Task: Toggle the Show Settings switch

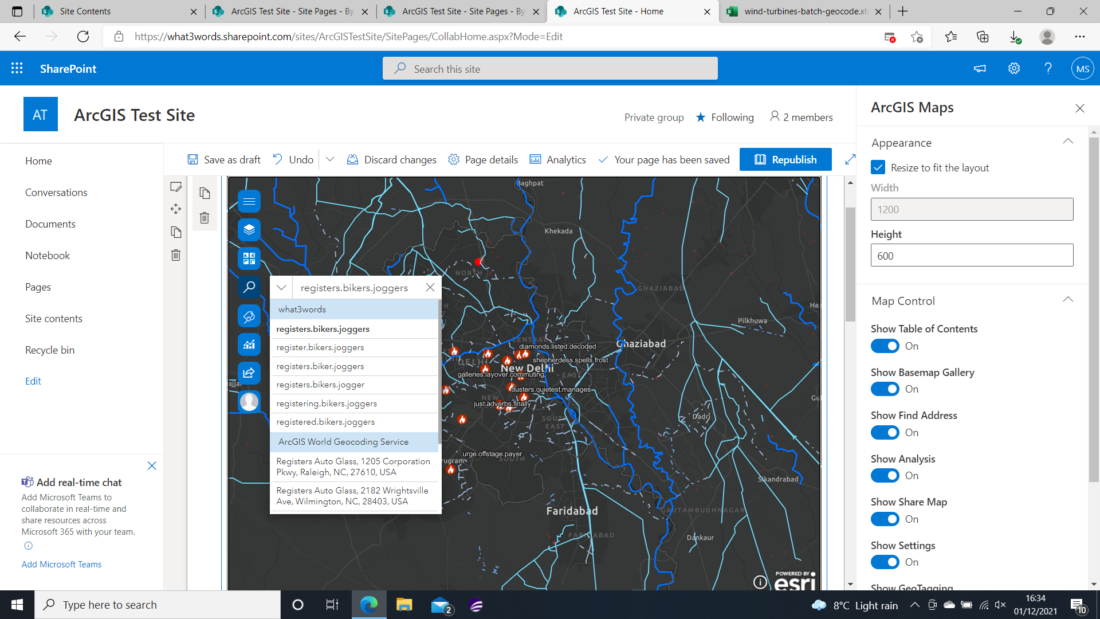Action: [x=885, y=562]
